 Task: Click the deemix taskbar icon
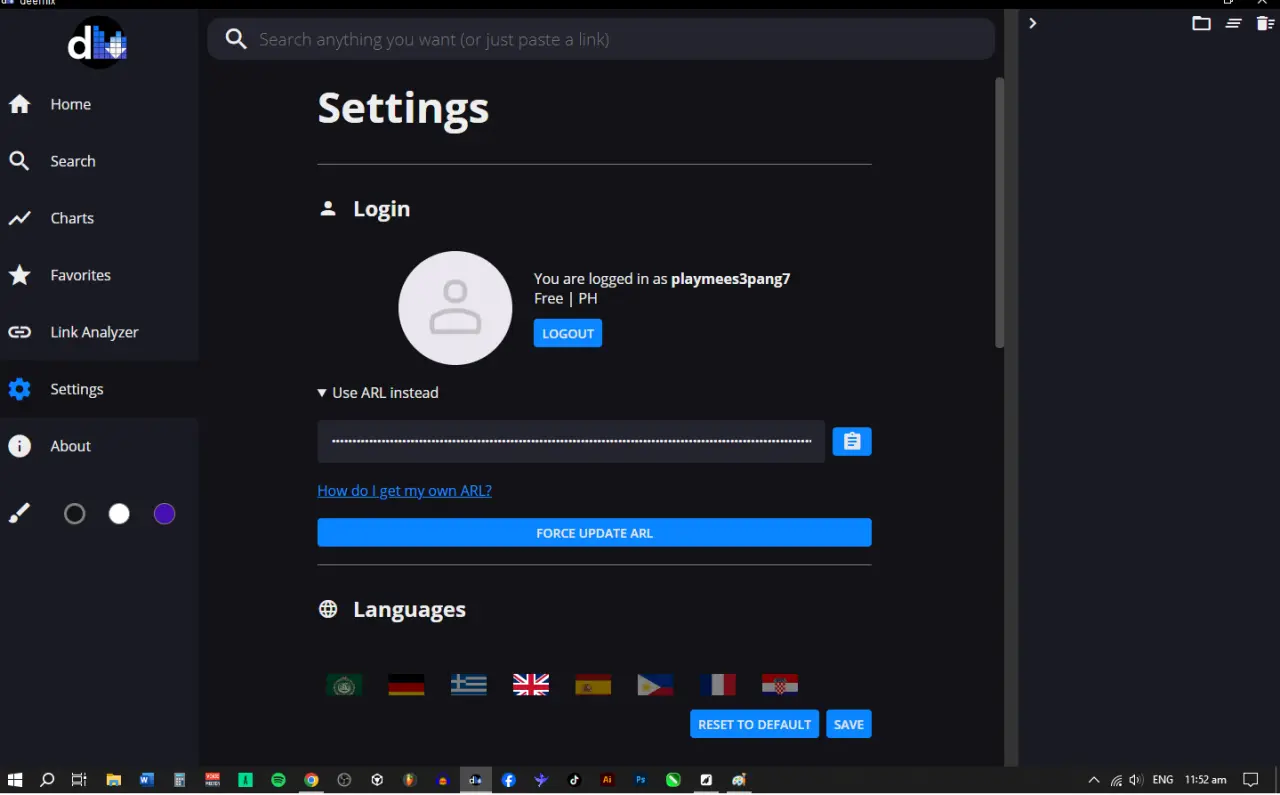click(x=476, y=780)
